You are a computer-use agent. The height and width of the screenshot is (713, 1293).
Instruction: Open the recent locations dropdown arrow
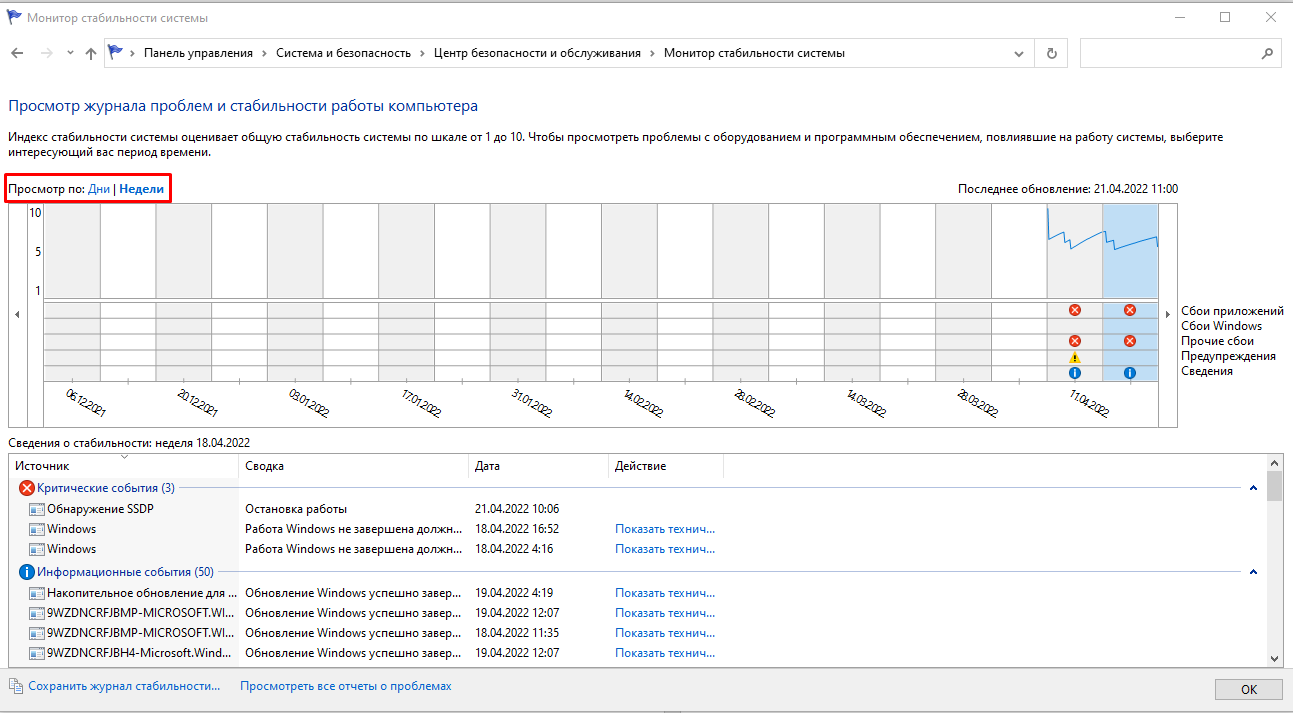[x=70, y=53]
